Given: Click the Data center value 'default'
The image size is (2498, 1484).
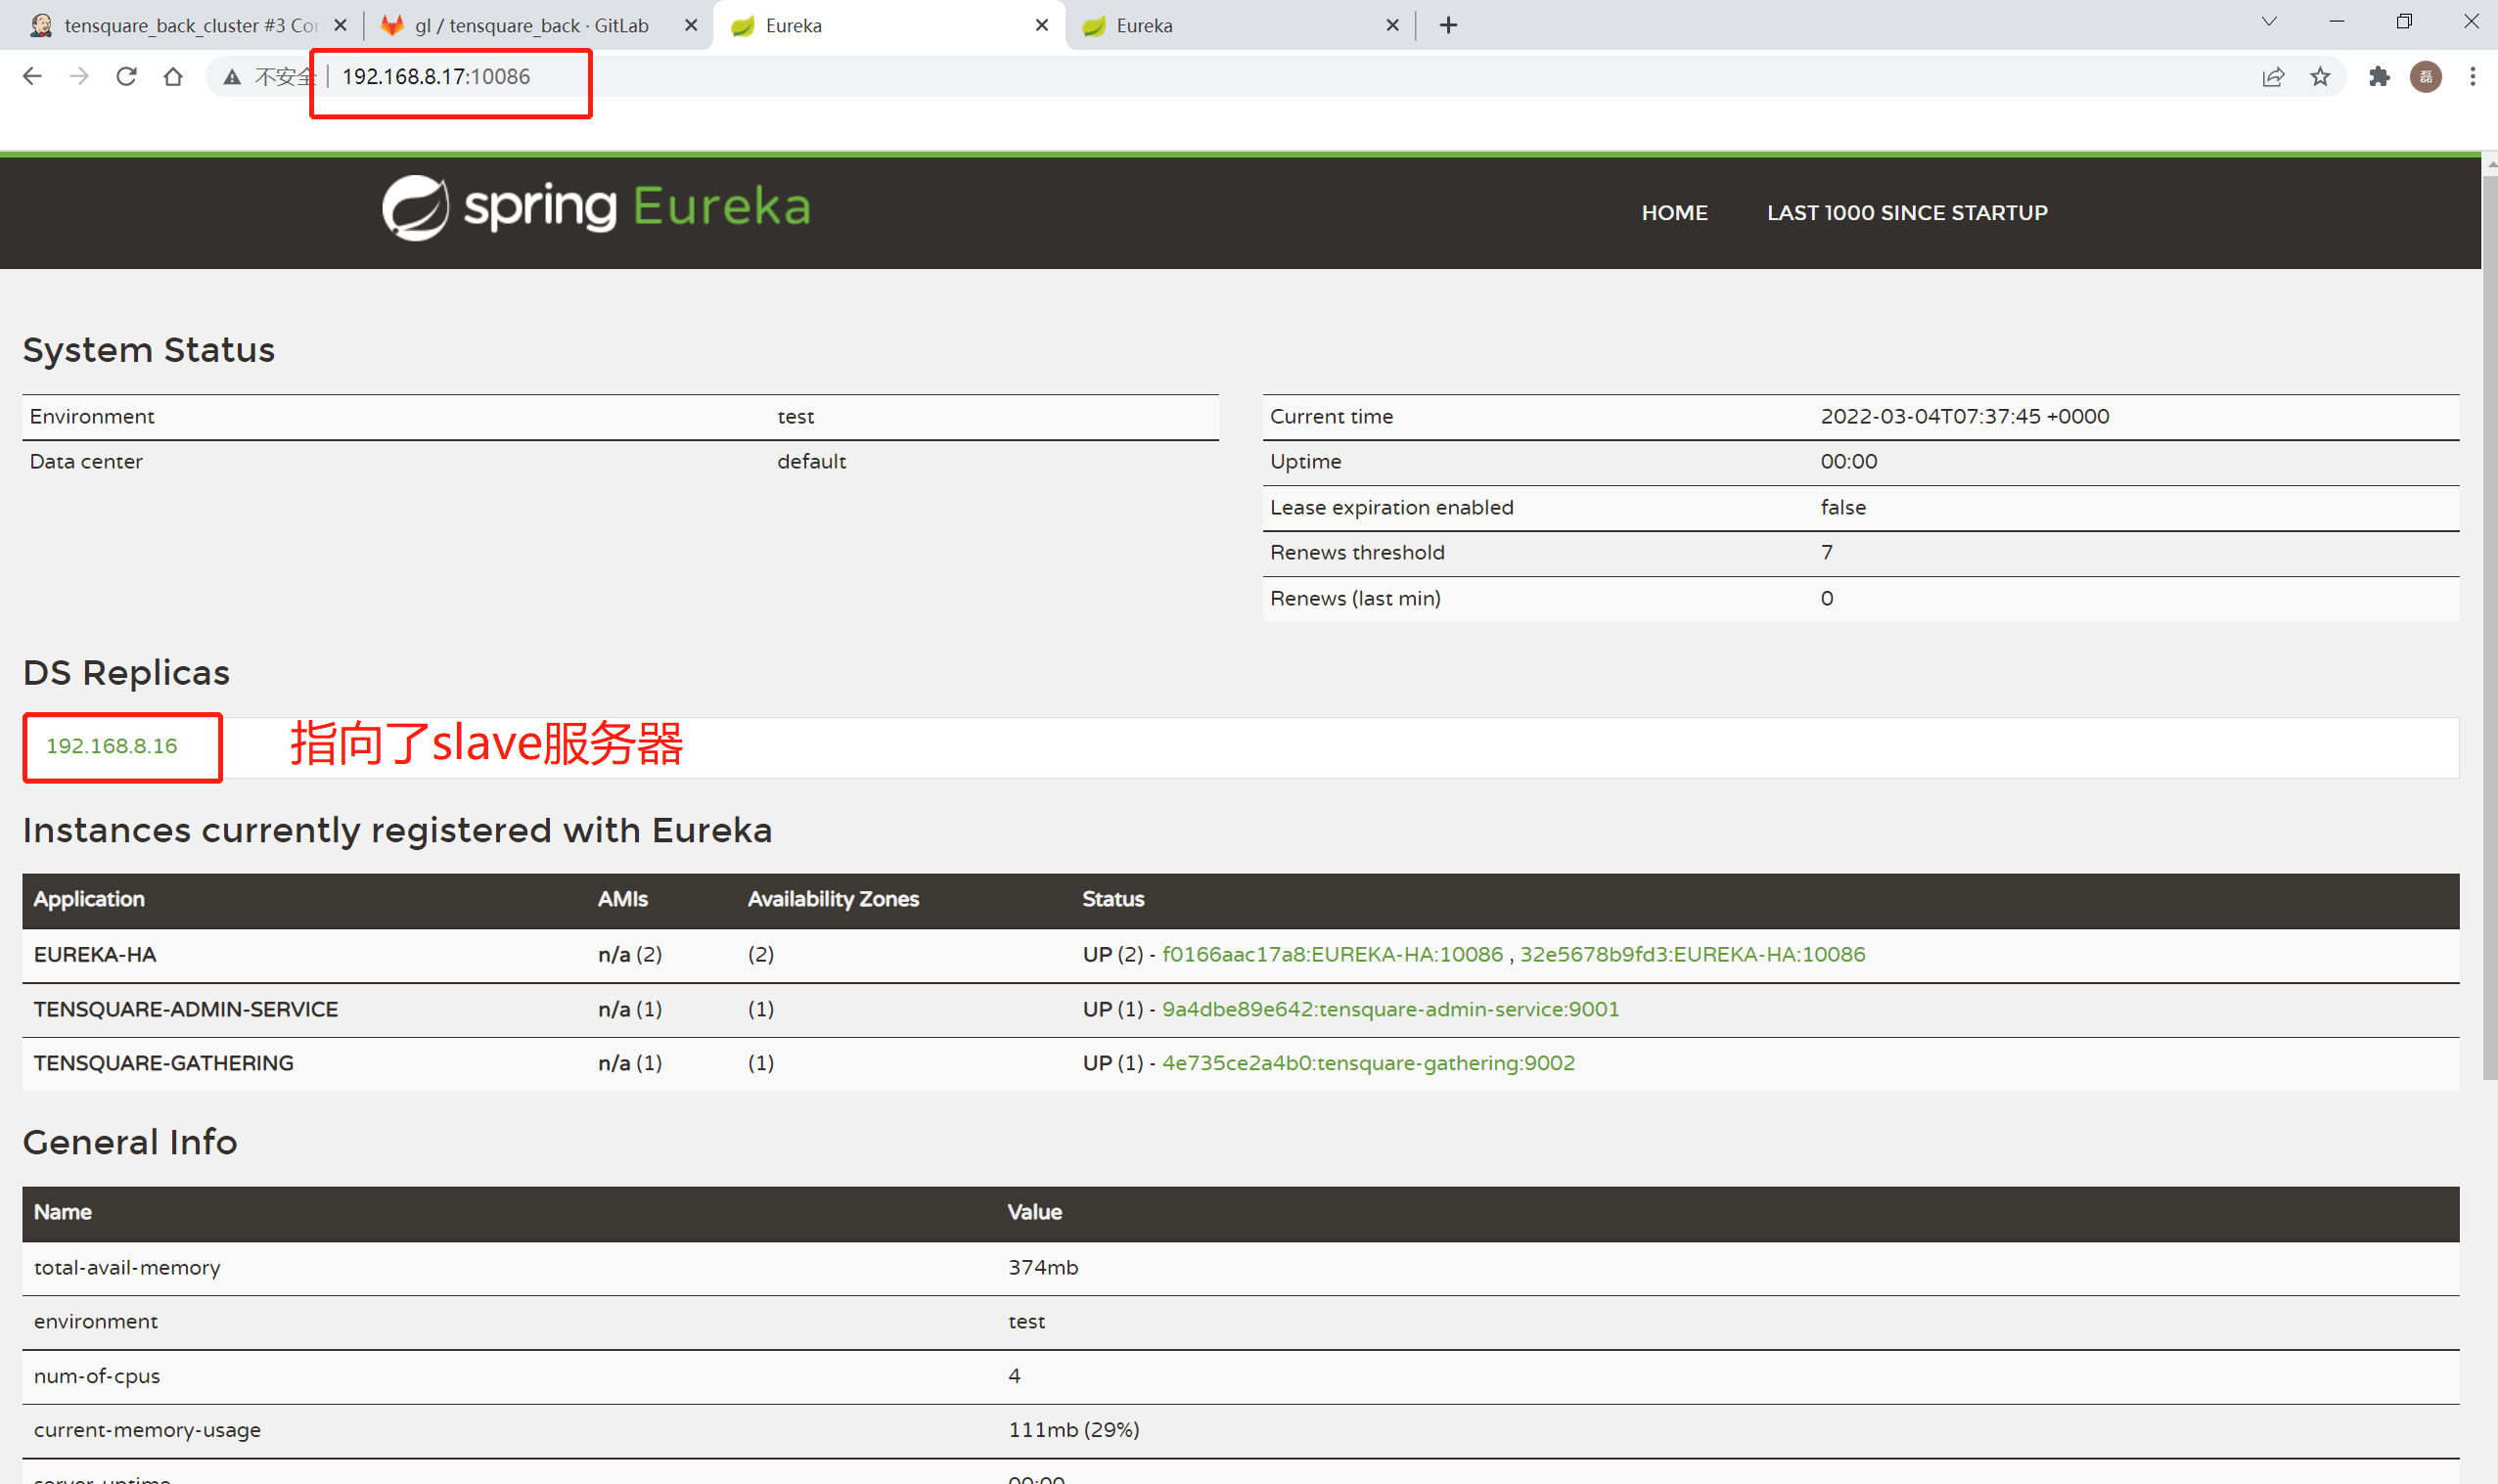Looking at the screenshot, I should (x=811, y=461).
